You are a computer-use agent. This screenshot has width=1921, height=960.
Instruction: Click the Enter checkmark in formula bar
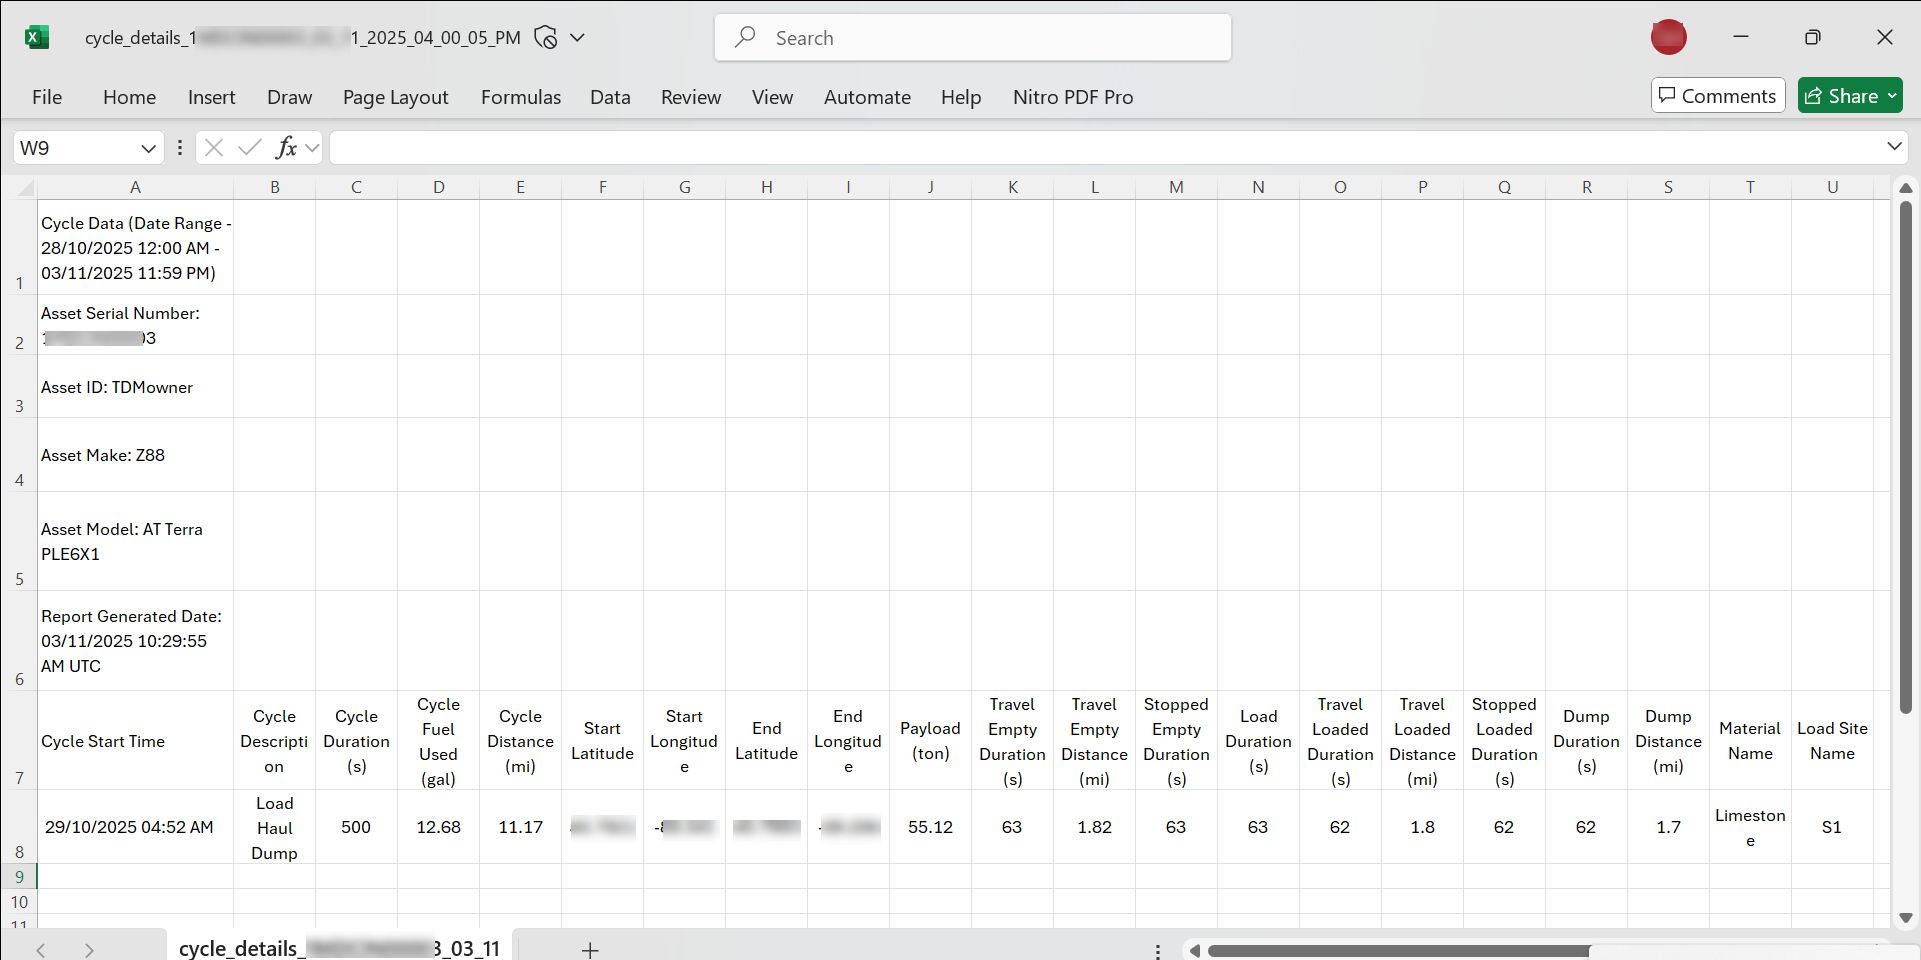point(249,148)
